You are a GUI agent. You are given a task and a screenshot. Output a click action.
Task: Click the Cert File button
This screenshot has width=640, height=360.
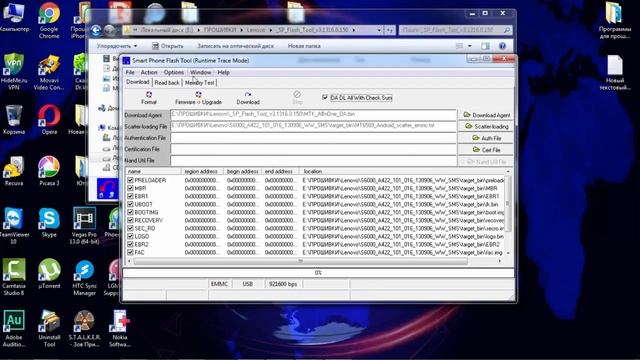(486, 150)
